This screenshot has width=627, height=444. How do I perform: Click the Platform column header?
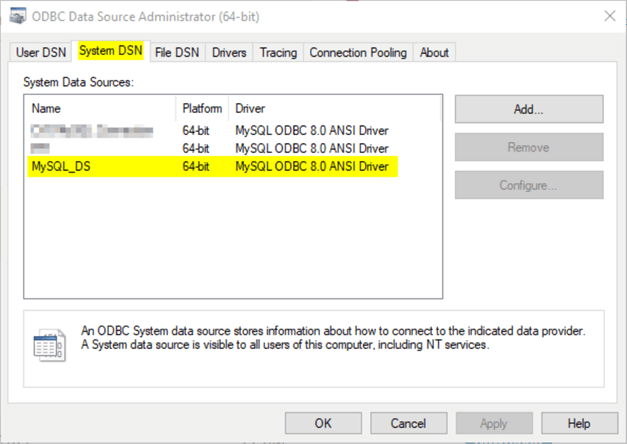(x=202, y=108)
